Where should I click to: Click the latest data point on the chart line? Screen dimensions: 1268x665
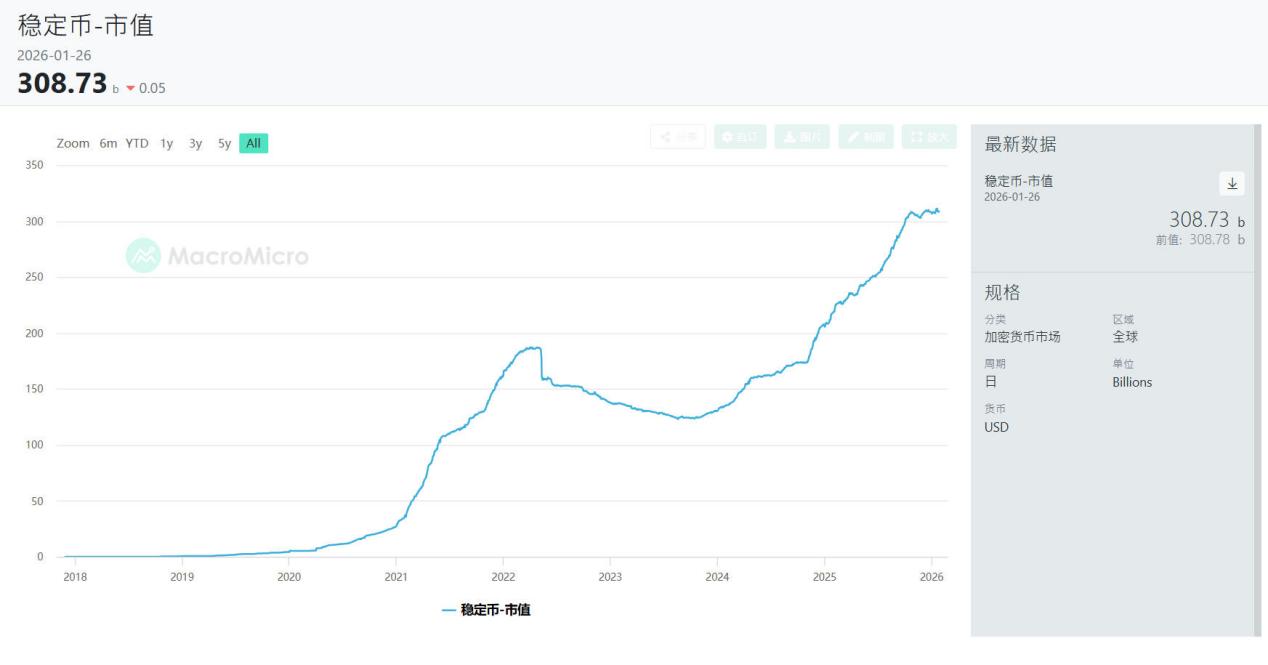(937, 211)
